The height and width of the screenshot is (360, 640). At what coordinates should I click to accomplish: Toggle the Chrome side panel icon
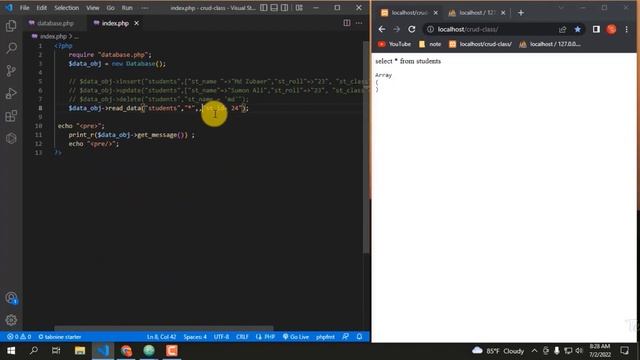pyautogui.click(x=596, y=29)
